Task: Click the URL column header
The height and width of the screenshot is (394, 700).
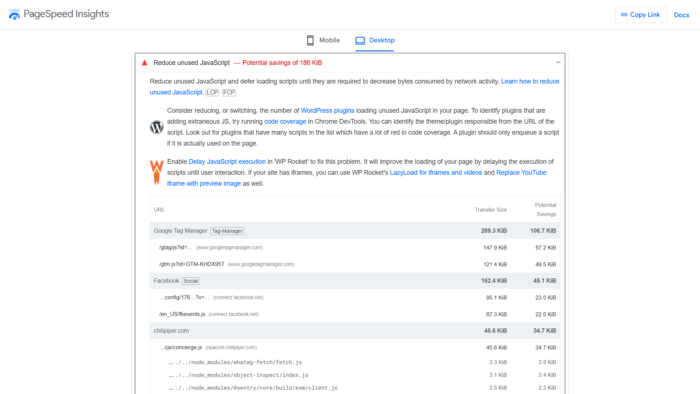Action: point(159,210)
